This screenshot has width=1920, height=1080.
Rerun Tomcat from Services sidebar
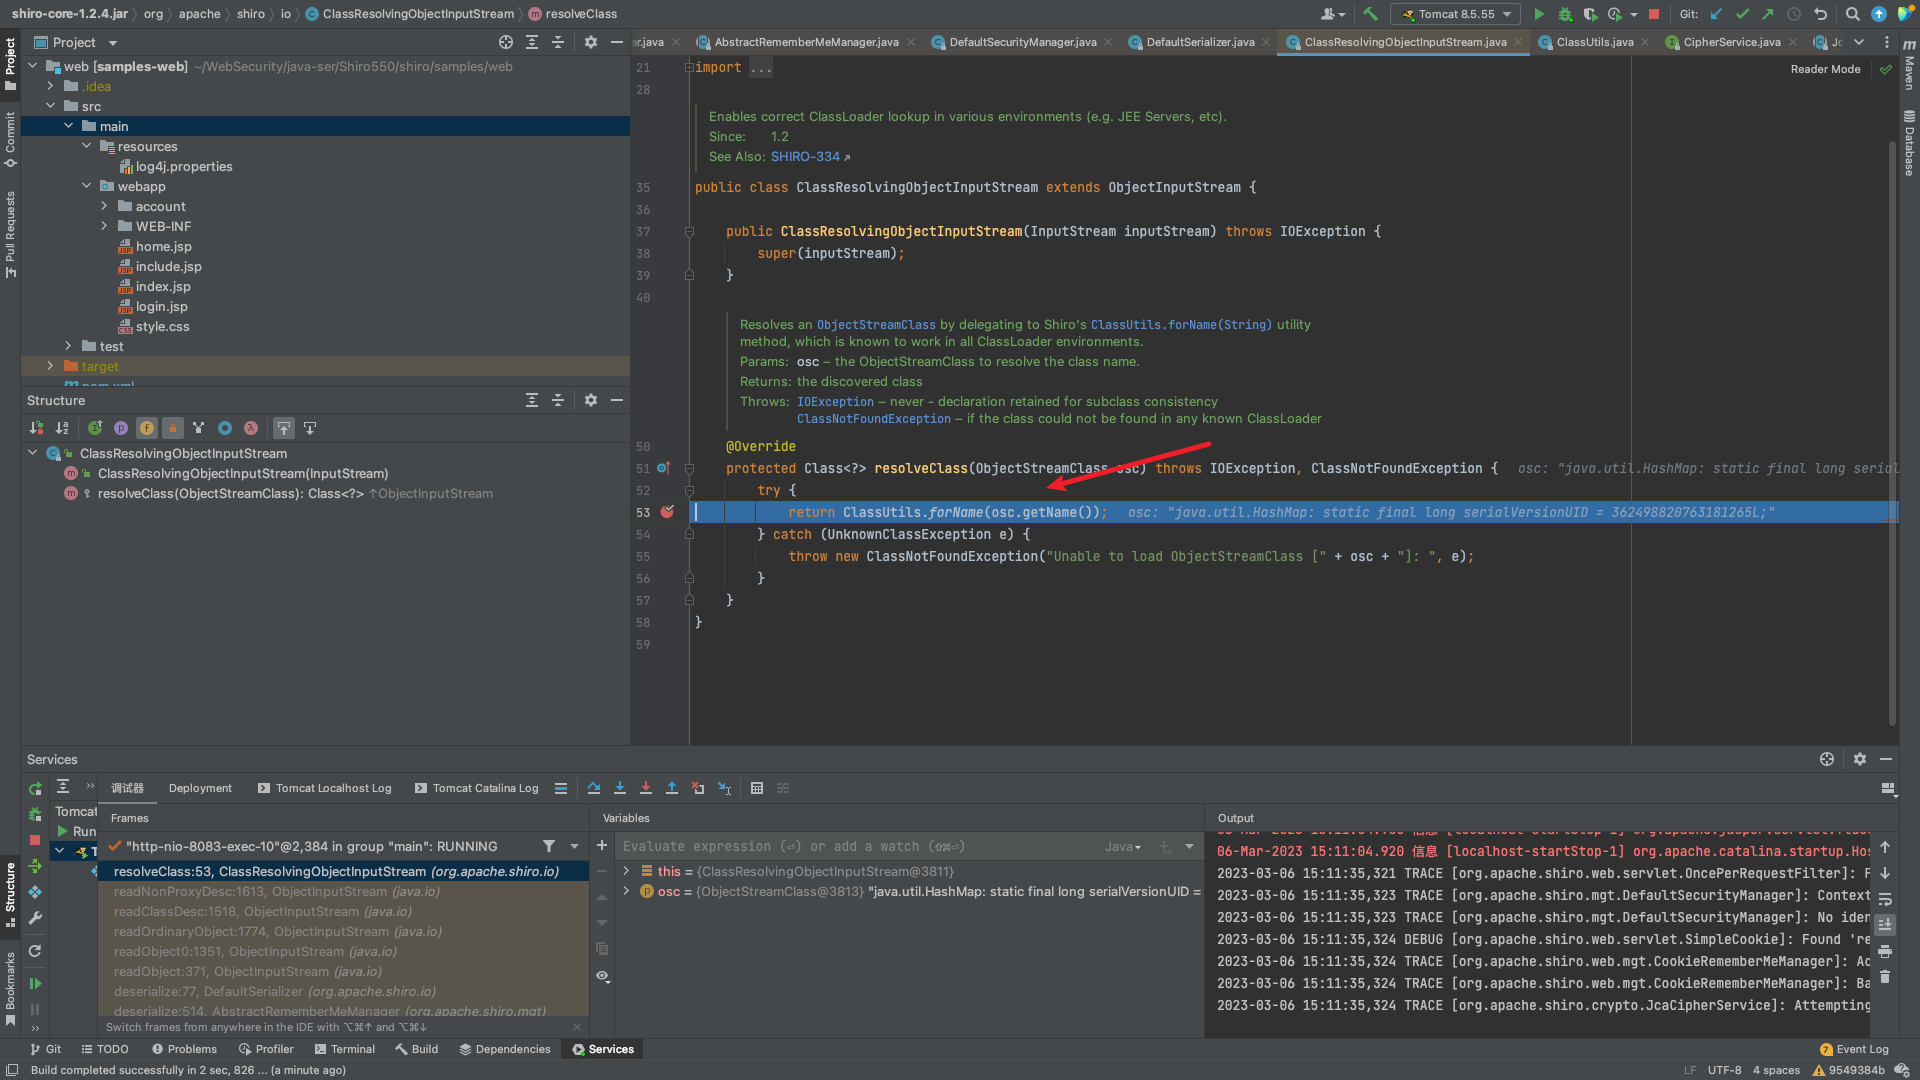click(x=35, y=789)
